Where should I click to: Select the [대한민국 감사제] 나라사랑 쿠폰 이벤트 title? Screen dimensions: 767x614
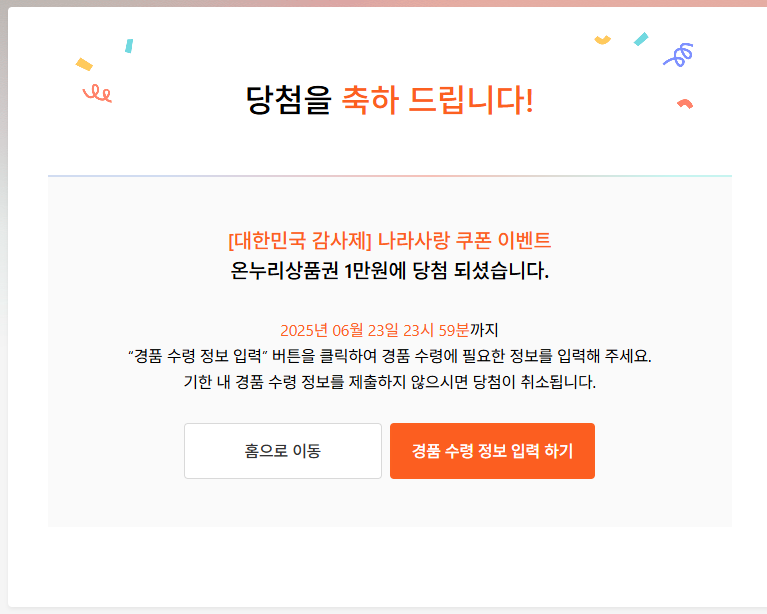pos(389,240)
